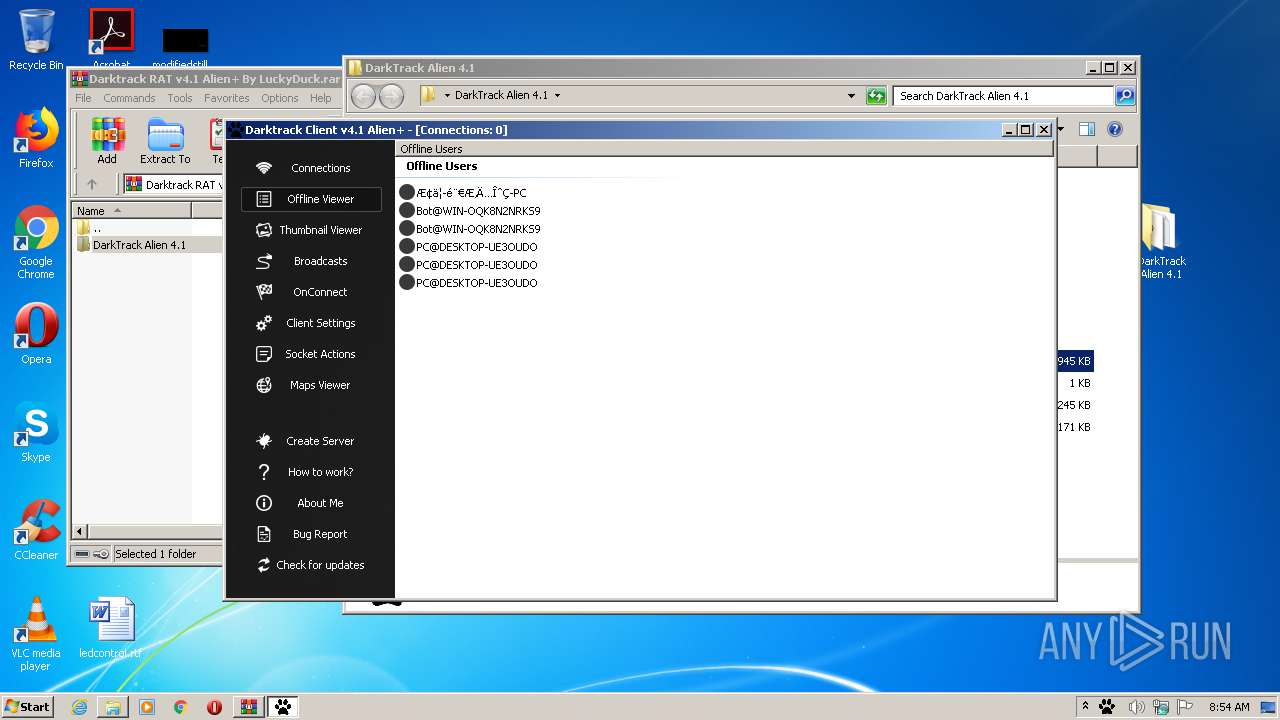The height and width of the screenshot is (720, 1280).
Task: Click the WinRAR Add toolbar icon
Action: tap(107, 141)
